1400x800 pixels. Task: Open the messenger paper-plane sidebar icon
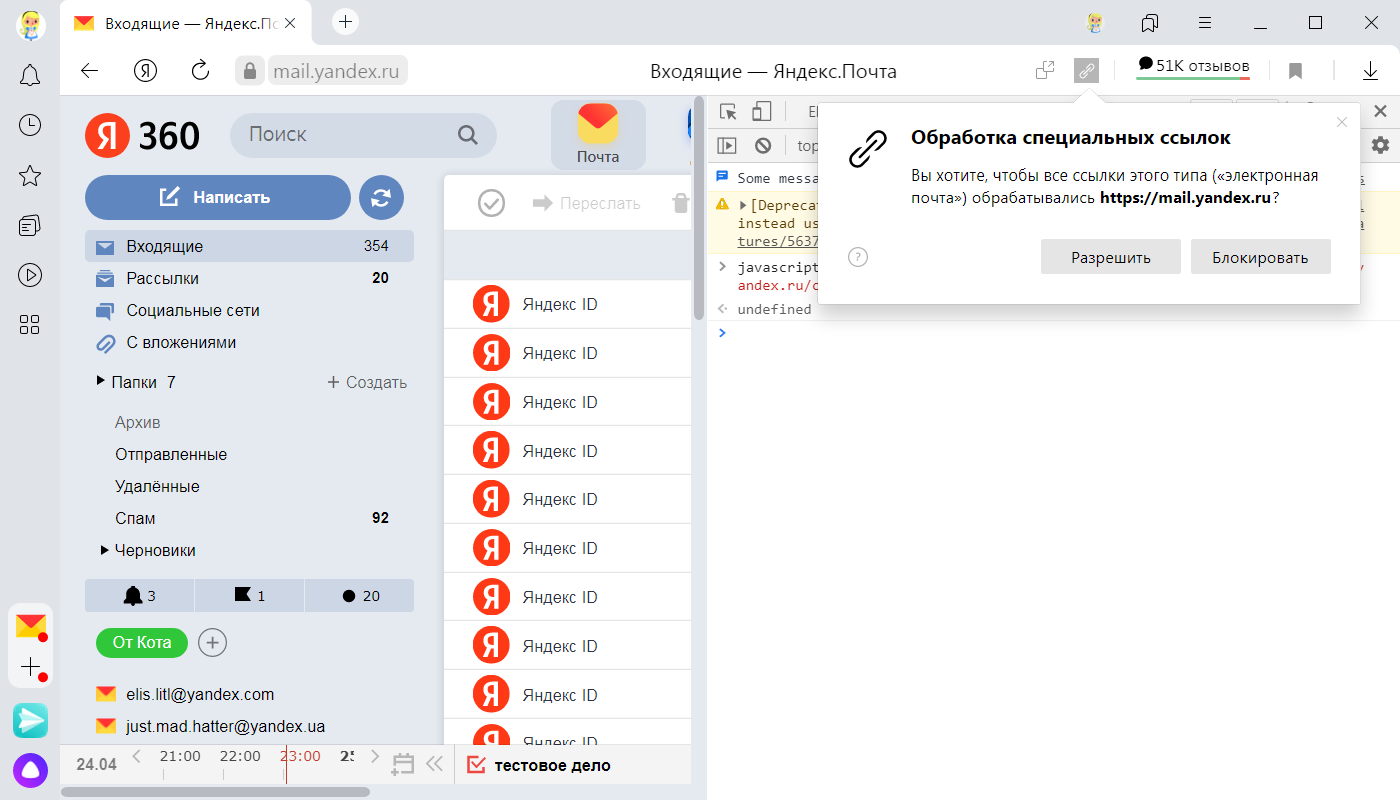tap(30, 720)
